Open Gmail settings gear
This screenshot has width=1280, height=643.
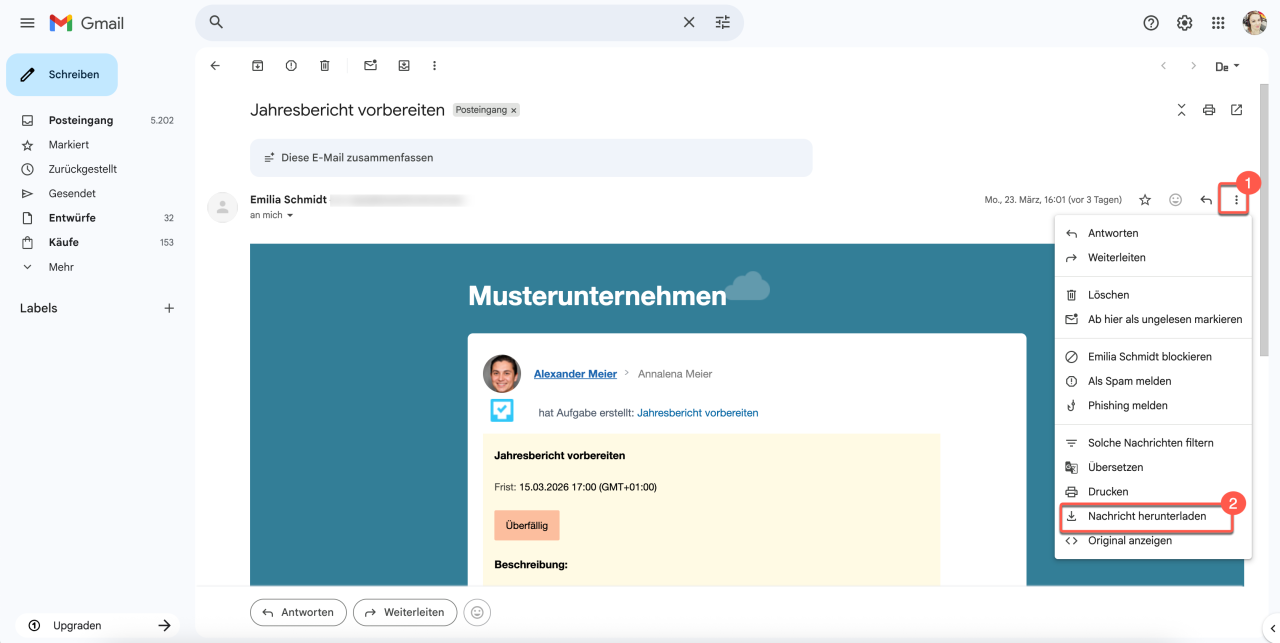click(1185, 23)
